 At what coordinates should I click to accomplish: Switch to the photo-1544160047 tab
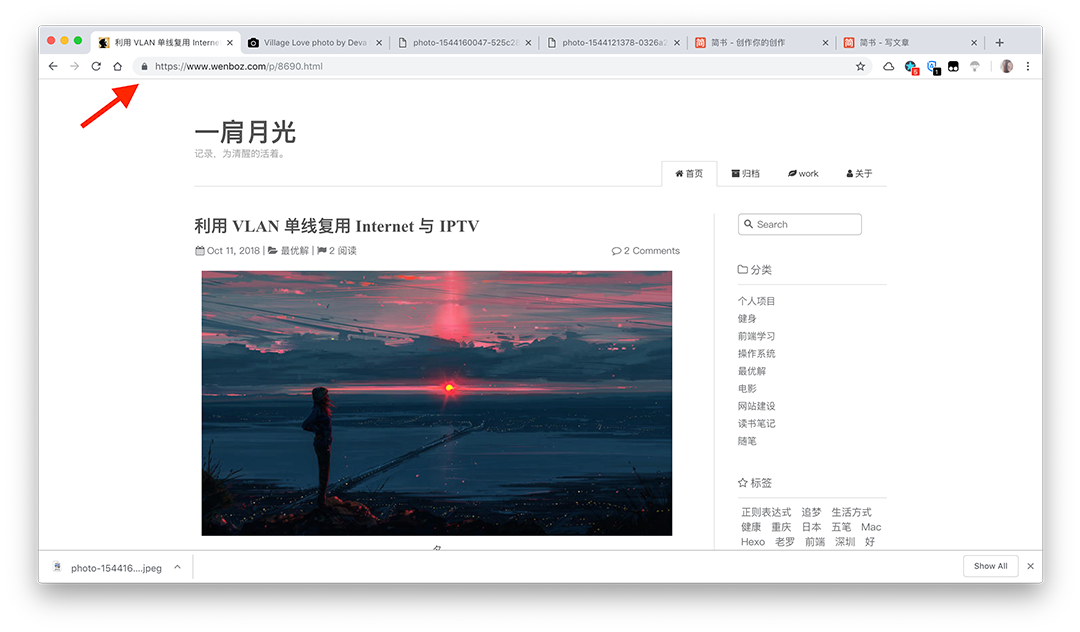click(x=464, y=43)
